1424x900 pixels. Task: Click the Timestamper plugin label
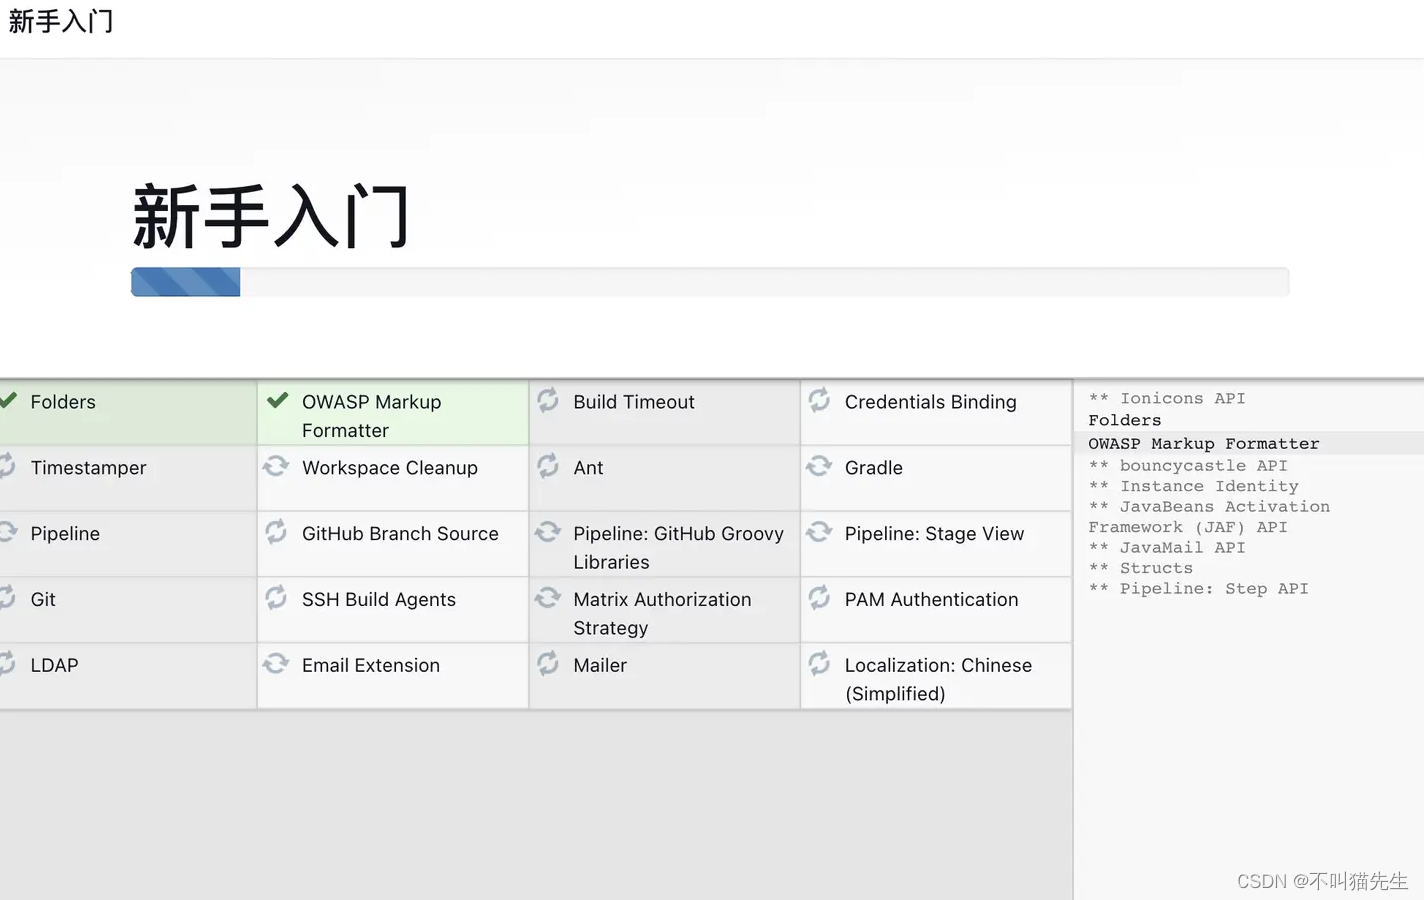coord(88,468)
